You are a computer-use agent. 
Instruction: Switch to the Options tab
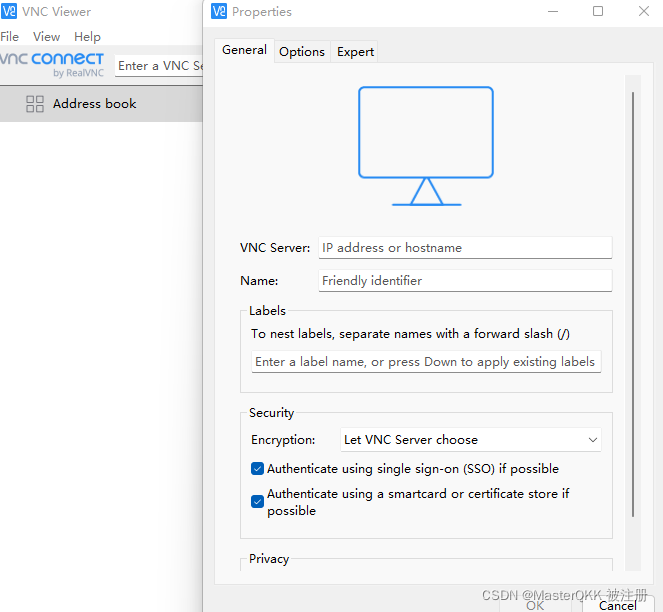point(302,52)
